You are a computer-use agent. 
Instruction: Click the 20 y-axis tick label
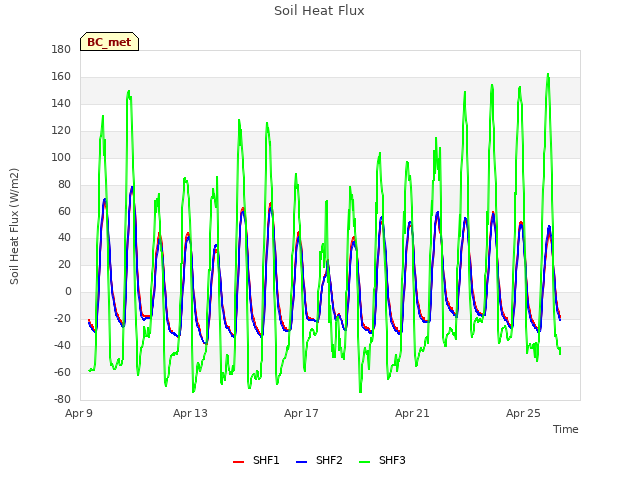pyautogui.click(x=64, y=264)
